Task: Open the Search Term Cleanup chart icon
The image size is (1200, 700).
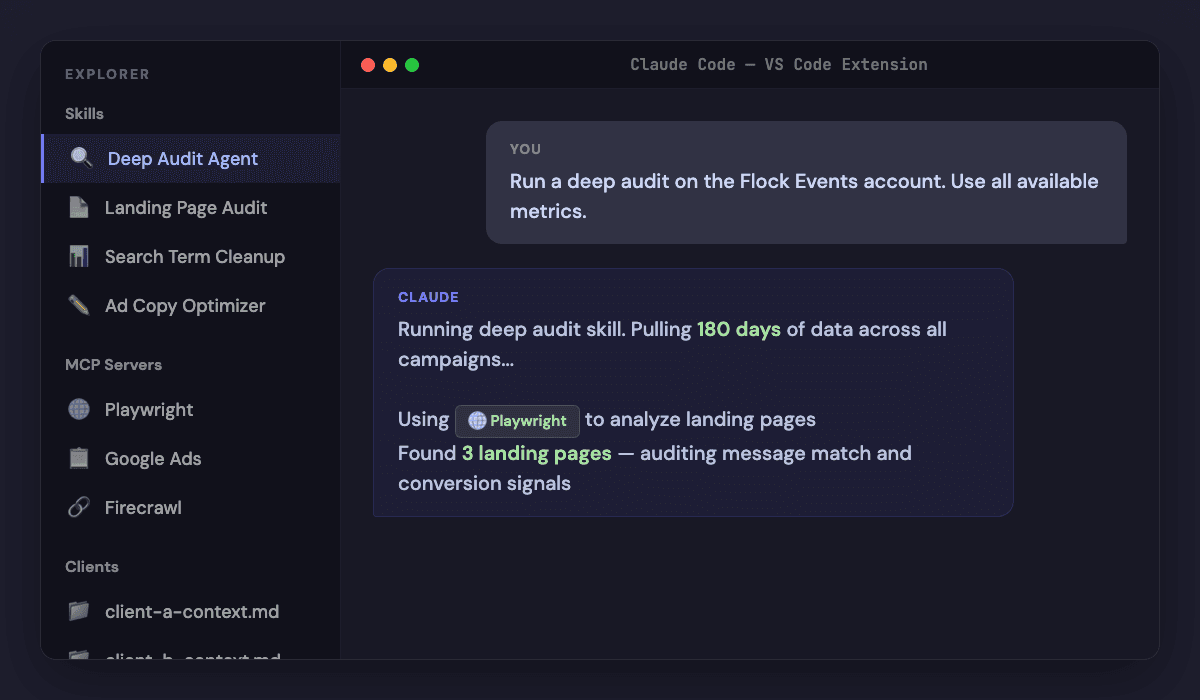Action: pos(79,256)
